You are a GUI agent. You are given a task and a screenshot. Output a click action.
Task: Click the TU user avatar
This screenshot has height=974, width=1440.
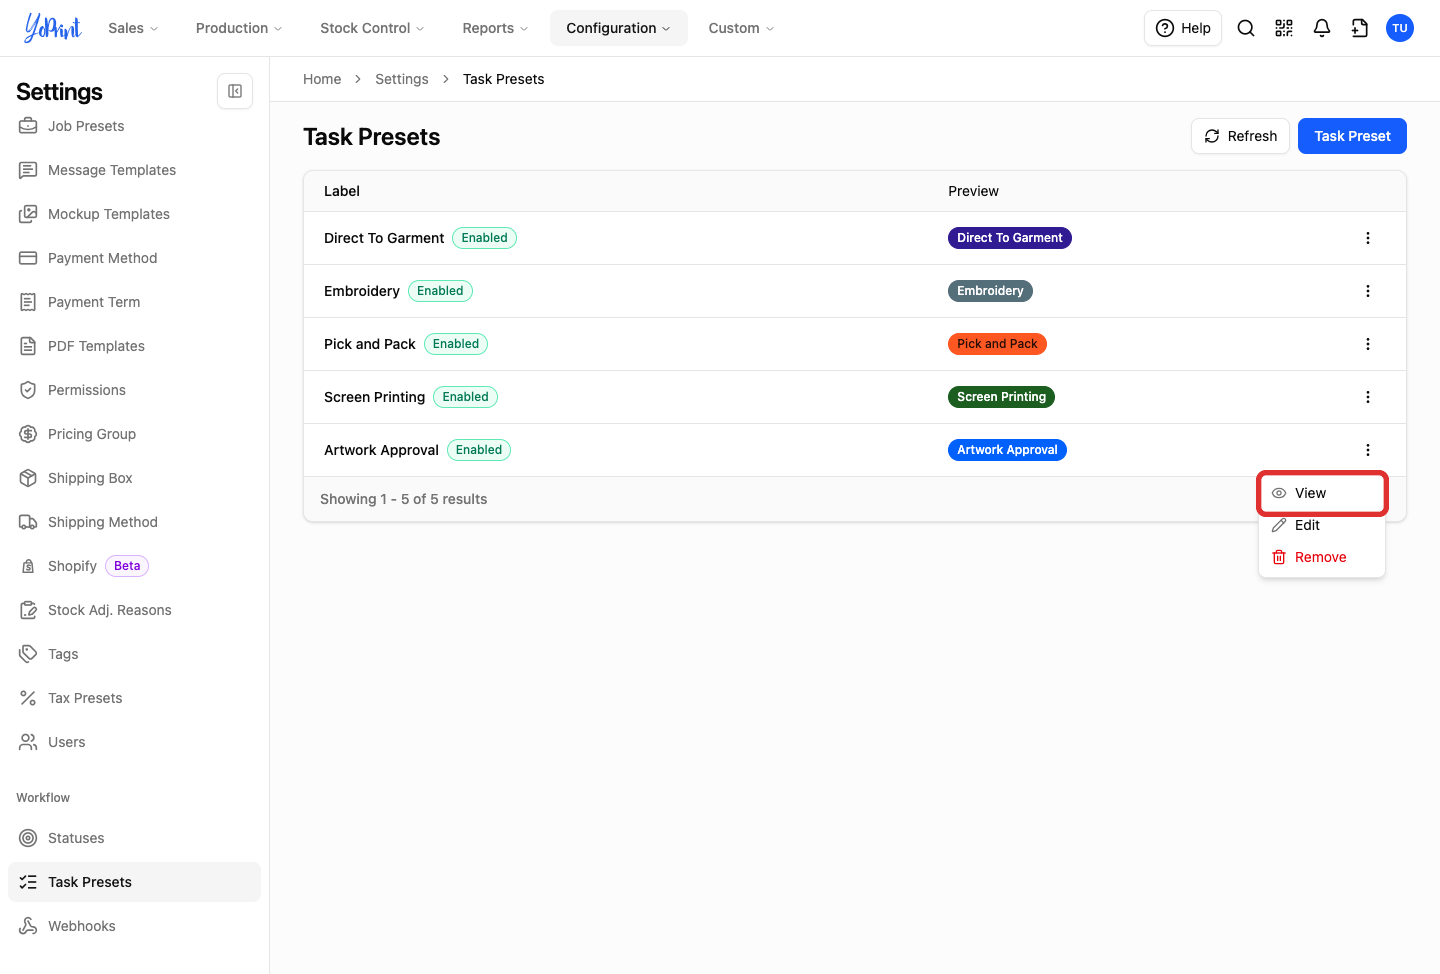click(1400, 28)
